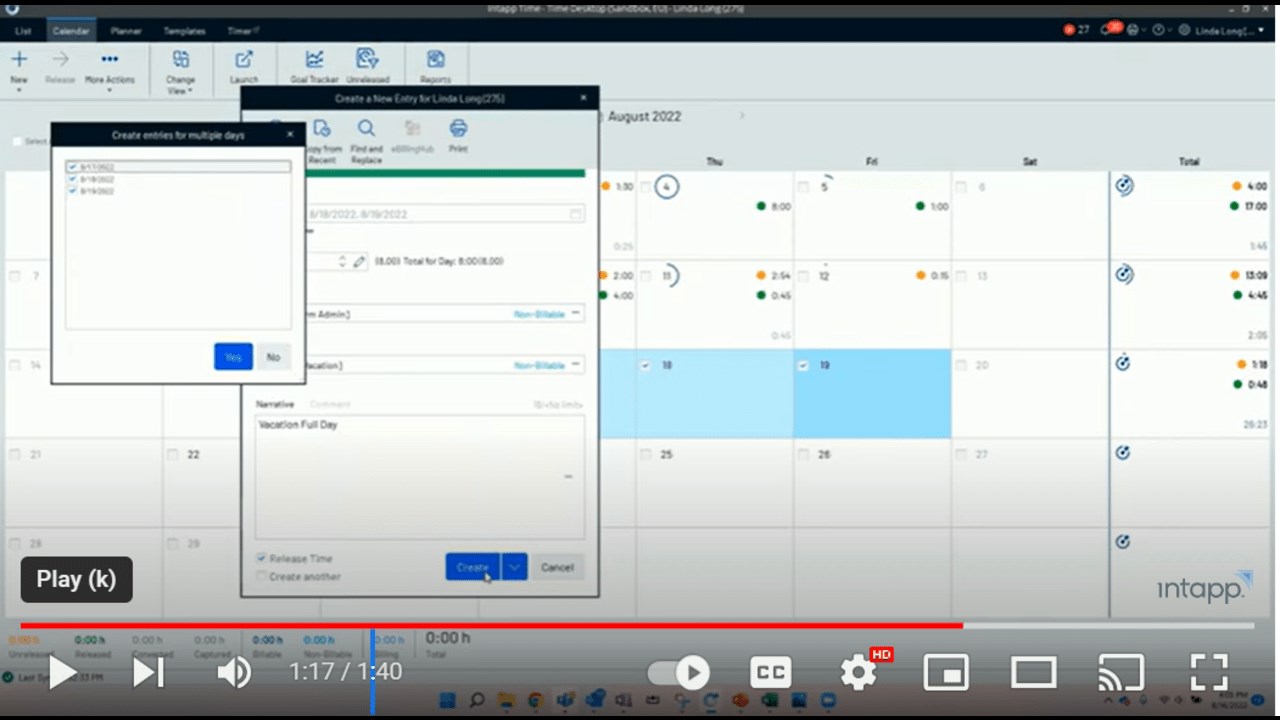Viewport: 1280px width, 720px height.
Task: Click the Launch icon
Action: [x=244, y=60]
